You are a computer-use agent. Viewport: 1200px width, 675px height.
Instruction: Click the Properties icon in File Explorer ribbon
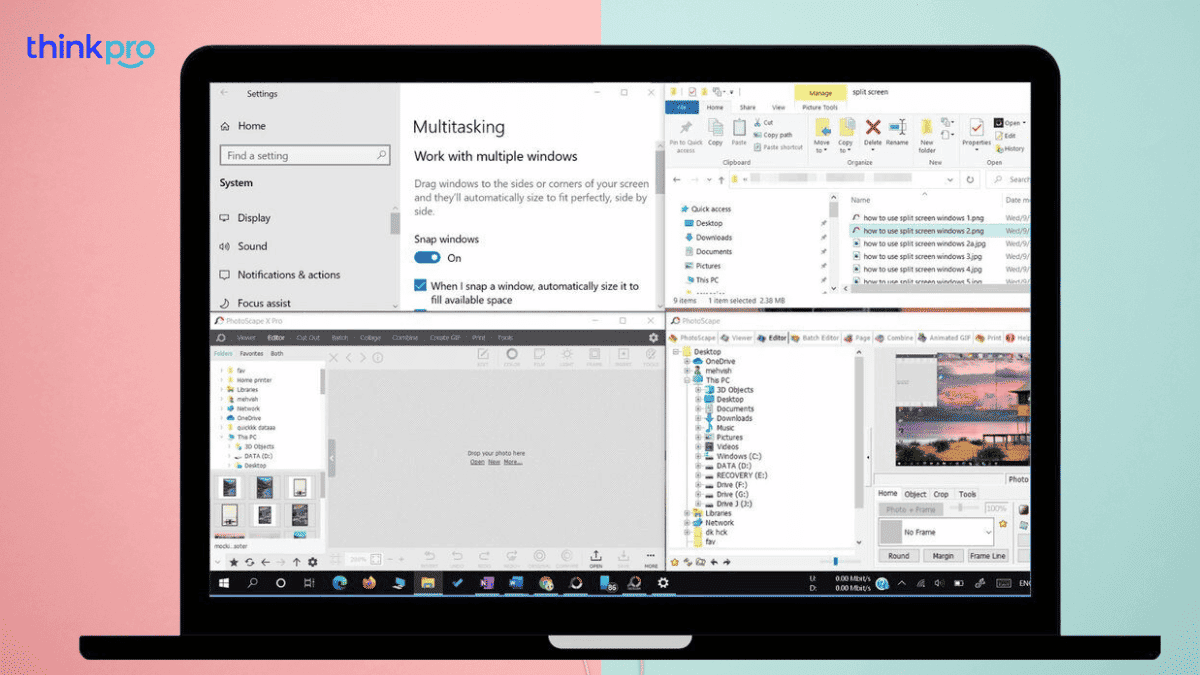pyautogui.click(x=976, y=128)
